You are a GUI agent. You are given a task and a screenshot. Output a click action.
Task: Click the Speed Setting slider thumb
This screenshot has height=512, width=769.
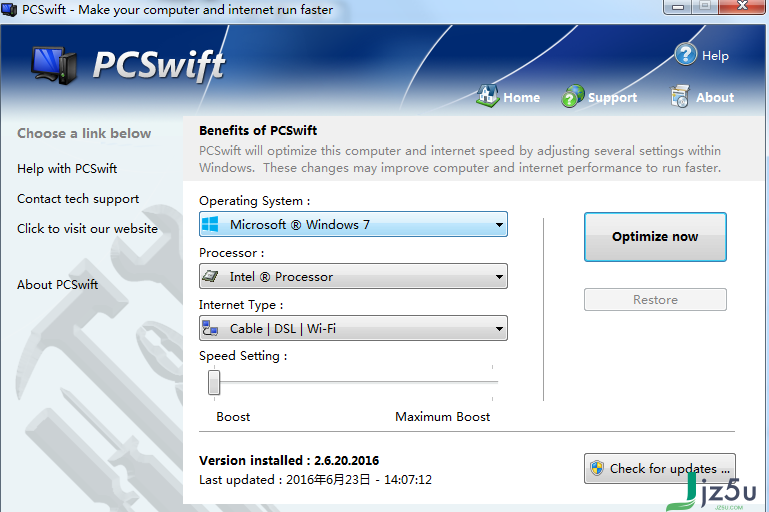(x=214, y=382)
